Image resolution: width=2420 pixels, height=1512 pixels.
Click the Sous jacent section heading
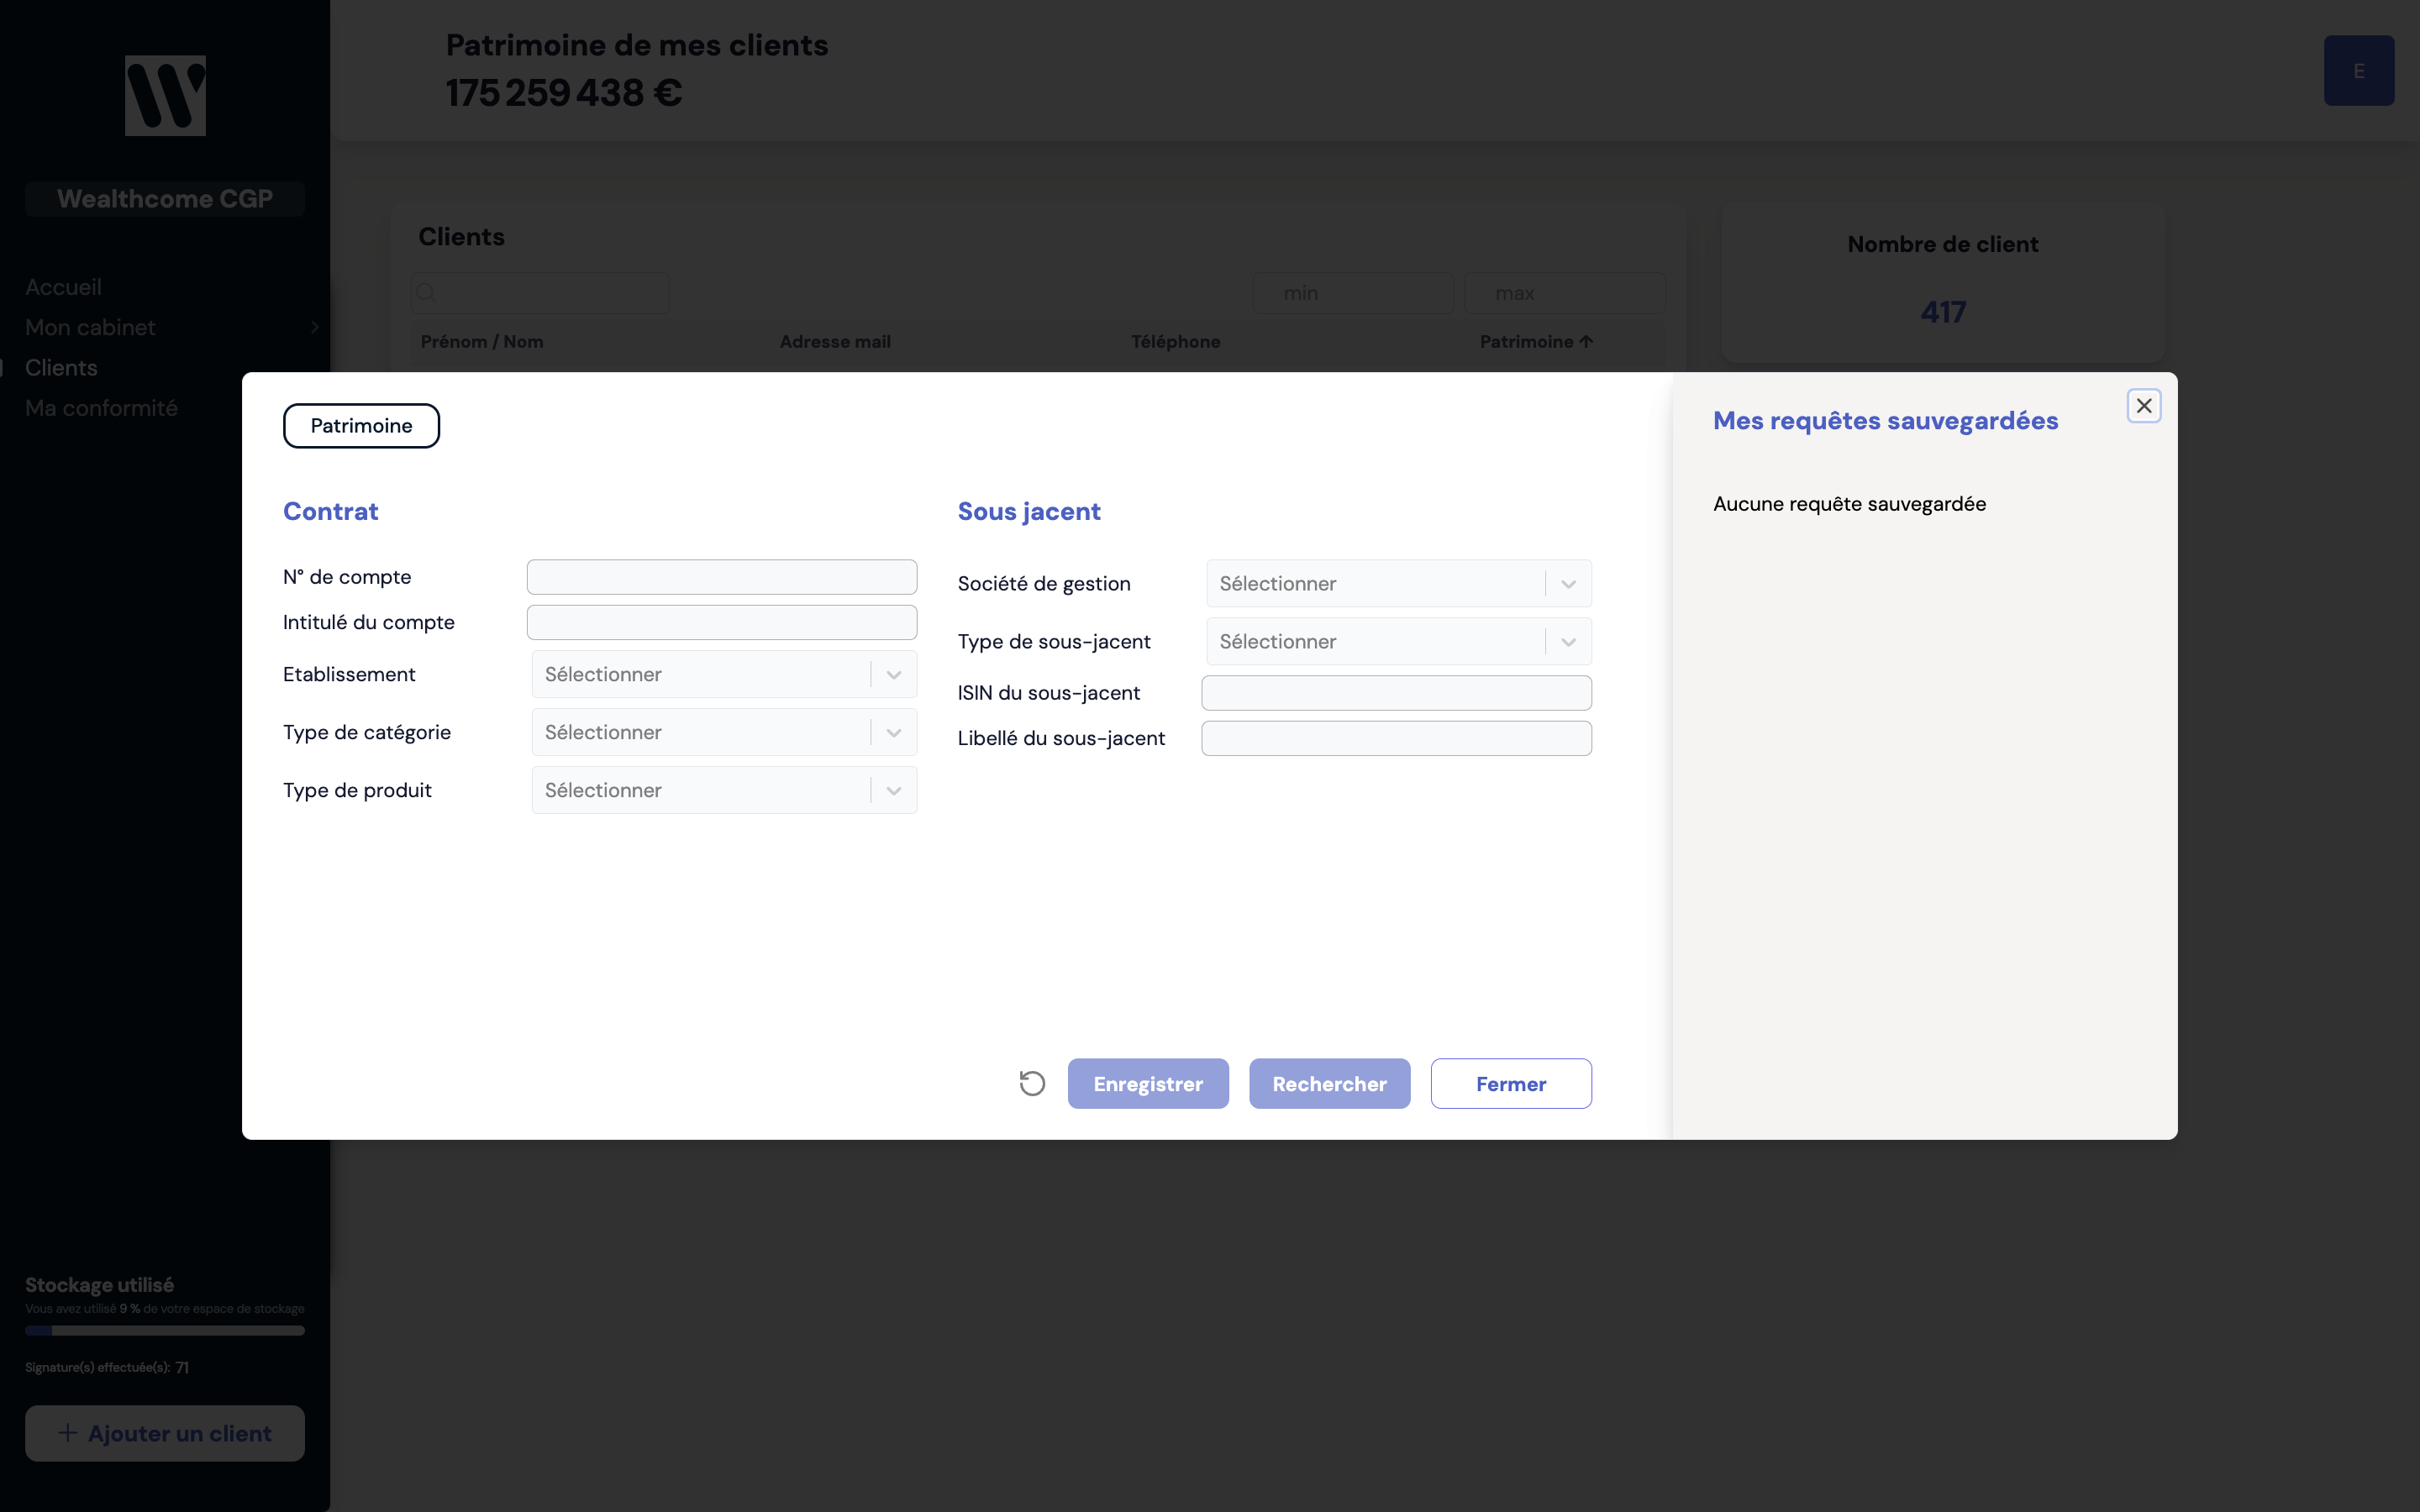click(1029, 511)
